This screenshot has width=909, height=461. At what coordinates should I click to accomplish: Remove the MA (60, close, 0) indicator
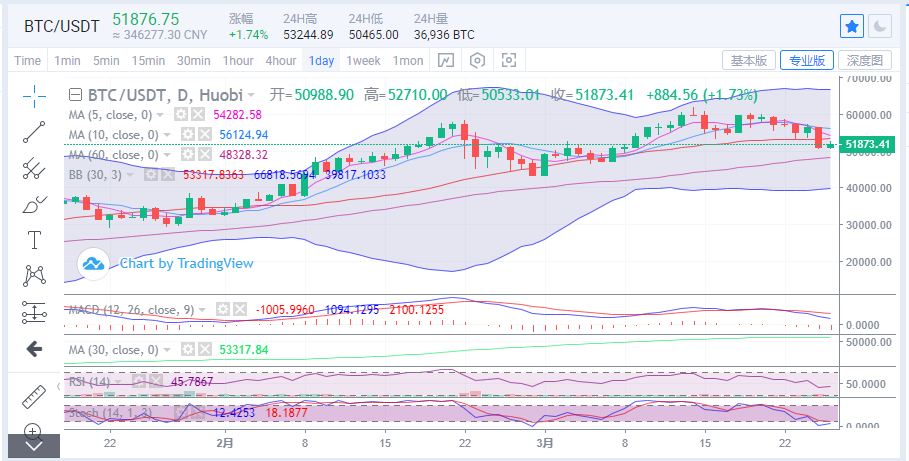(204, 154)
